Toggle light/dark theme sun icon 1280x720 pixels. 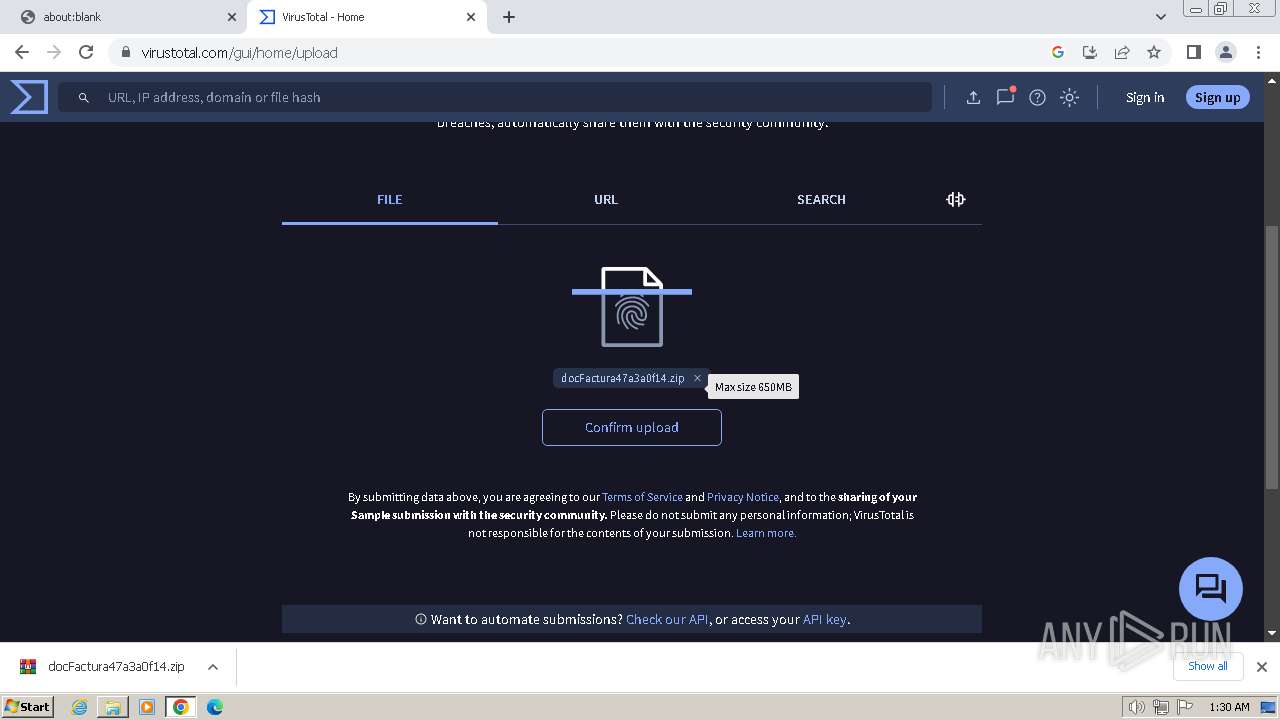(1069, 97)
